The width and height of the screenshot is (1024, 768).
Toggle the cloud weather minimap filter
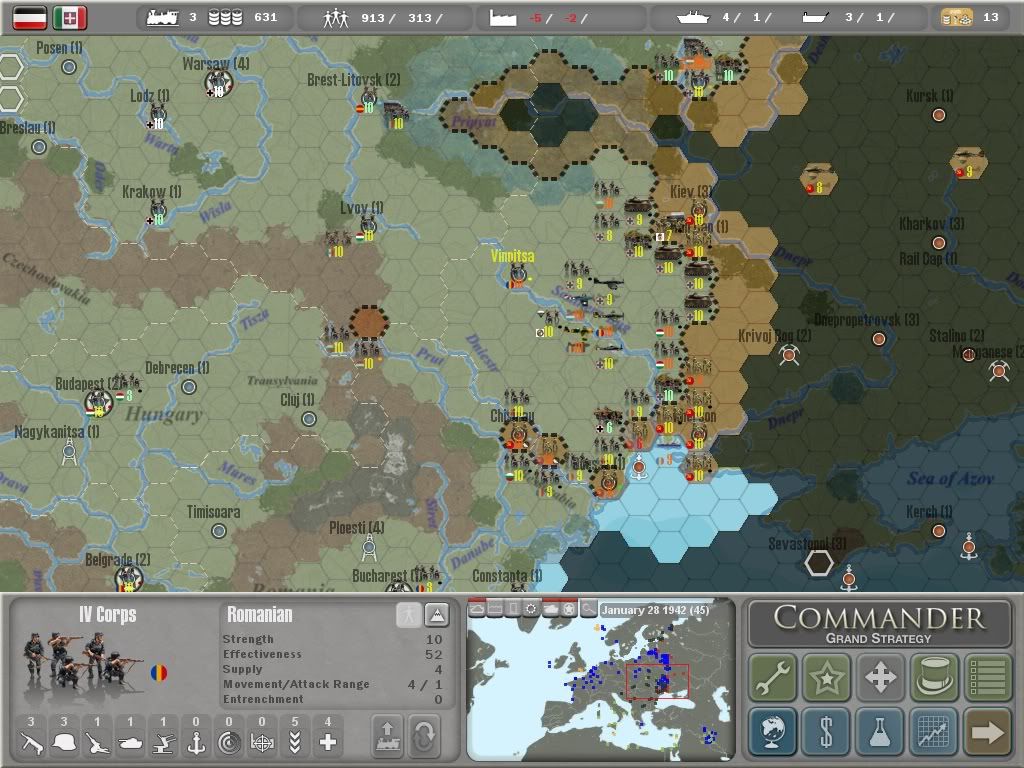coord(477,609)
